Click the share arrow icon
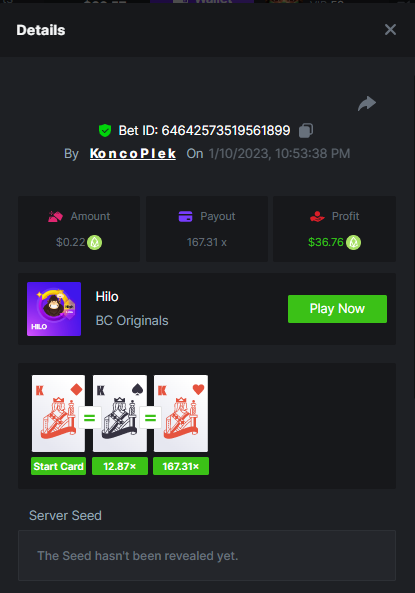 pyautogui.click(x=367, y=104)
